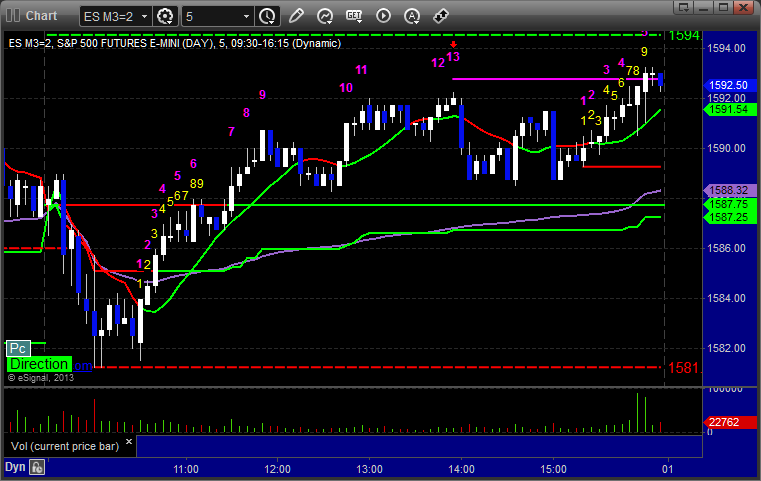Click the 1587.75 green price tag

pyautogui.click(x=729, y=204)
